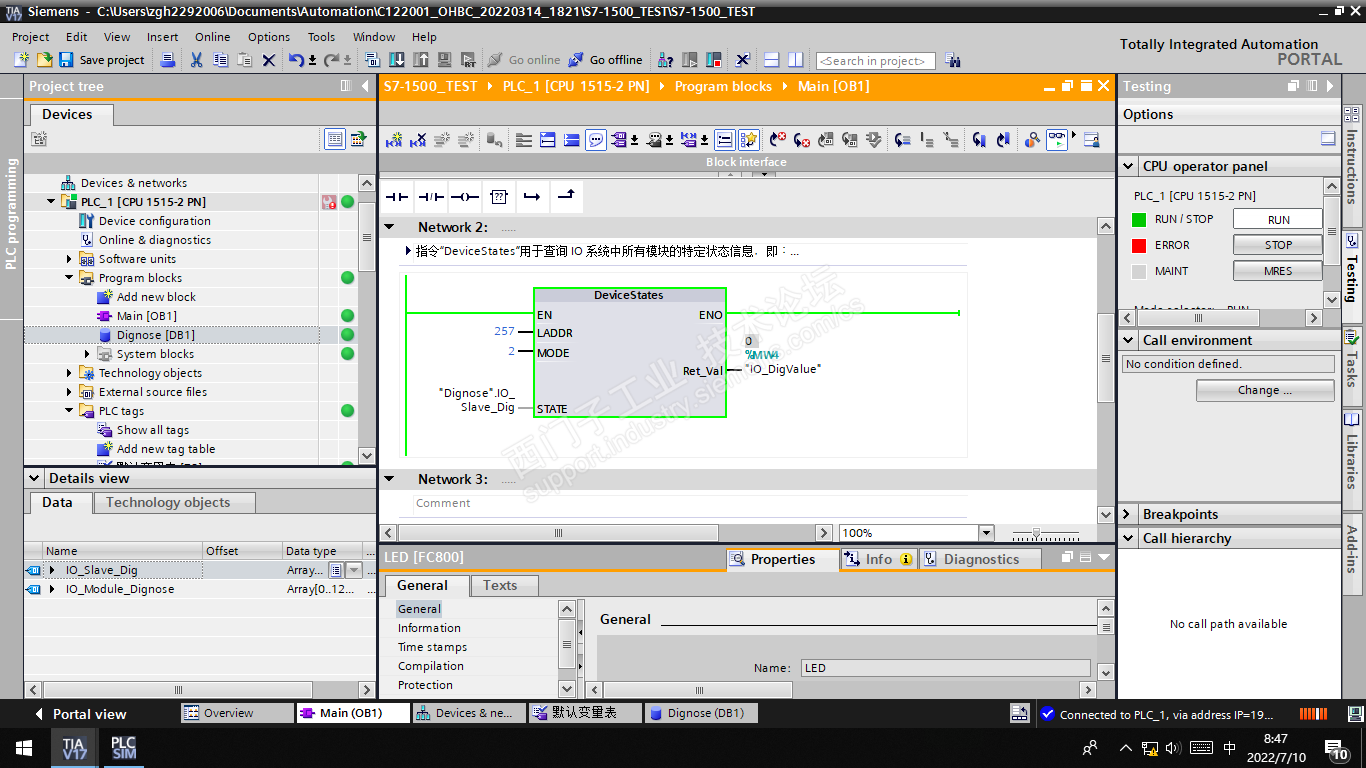Open the Diagnostics tab
The width and height of the screenshot is (1366, 768).
[981, 559]
